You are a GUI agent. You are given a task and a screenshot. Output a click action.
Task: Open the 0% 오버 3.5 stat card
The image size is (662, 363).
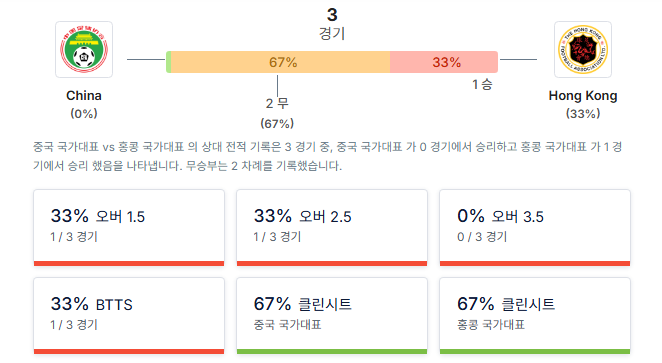(x=535, y=228)
